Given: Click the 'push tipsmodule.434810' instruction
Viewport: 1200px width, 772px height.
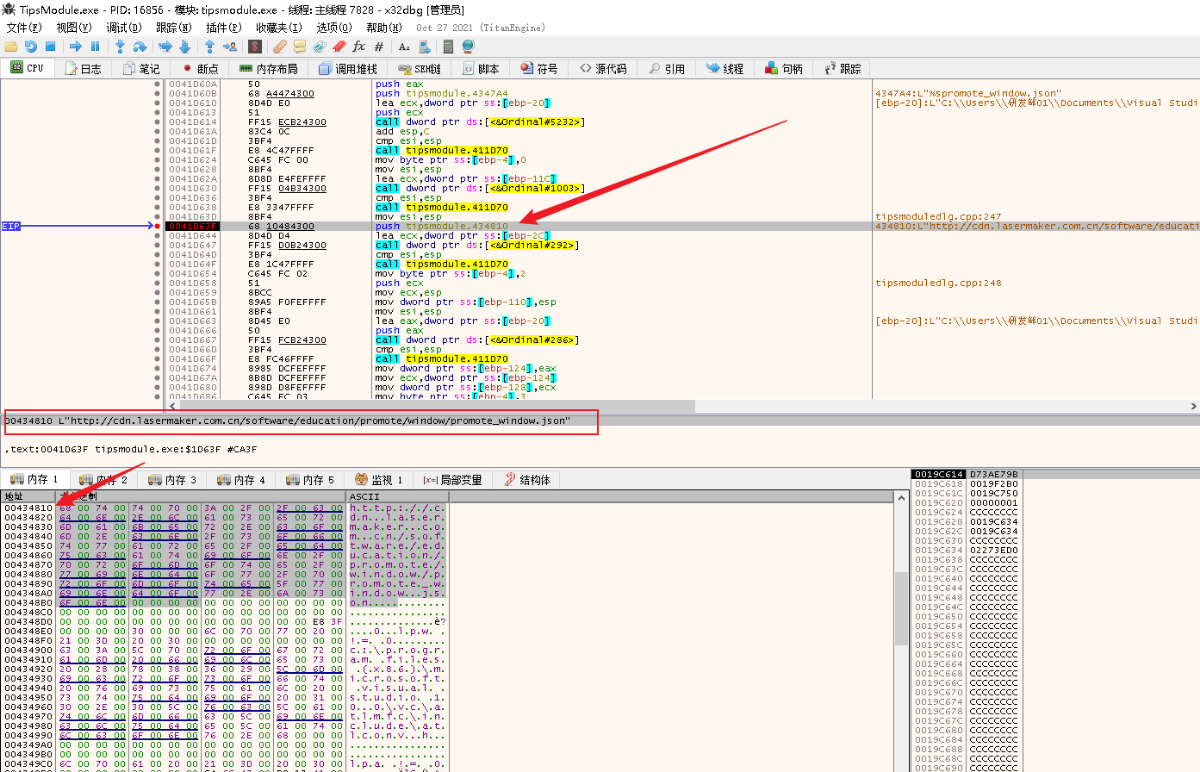Looking at the screenshot, I should [x=442, y=226].
